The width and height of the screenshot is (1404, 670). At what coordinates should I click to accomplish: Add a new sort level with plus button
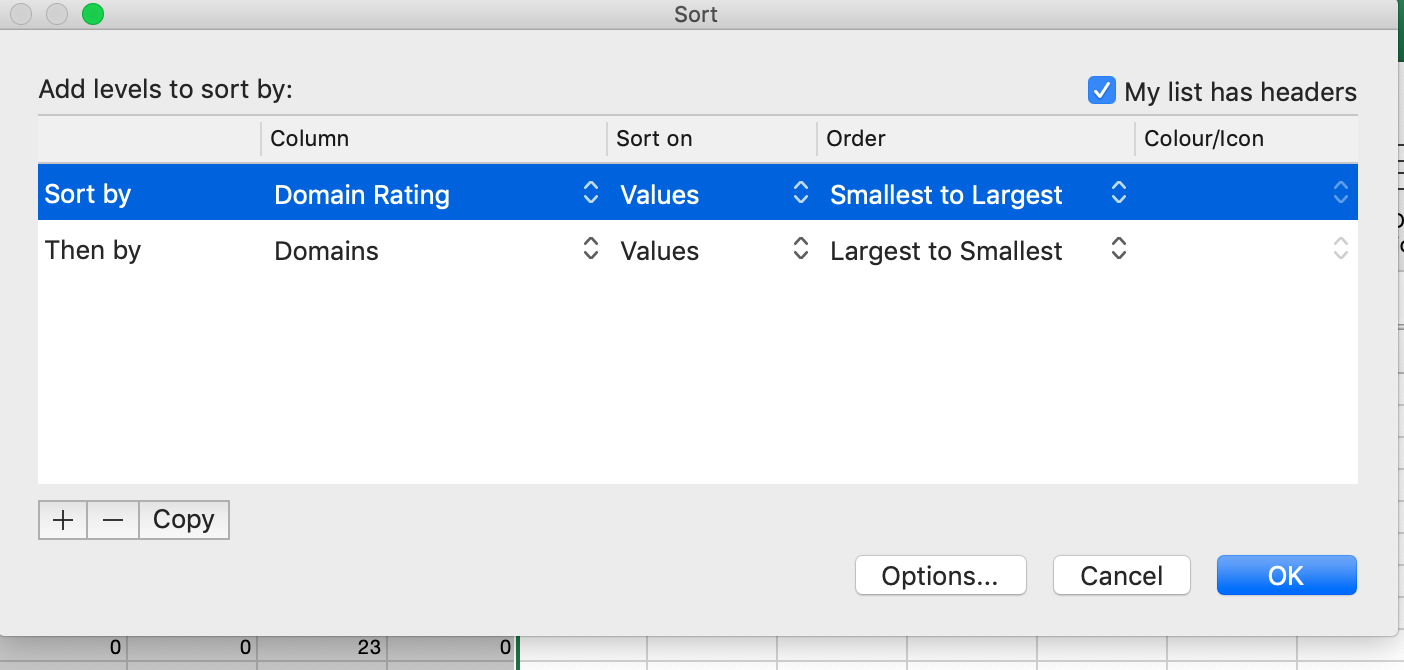click(63, 520)
